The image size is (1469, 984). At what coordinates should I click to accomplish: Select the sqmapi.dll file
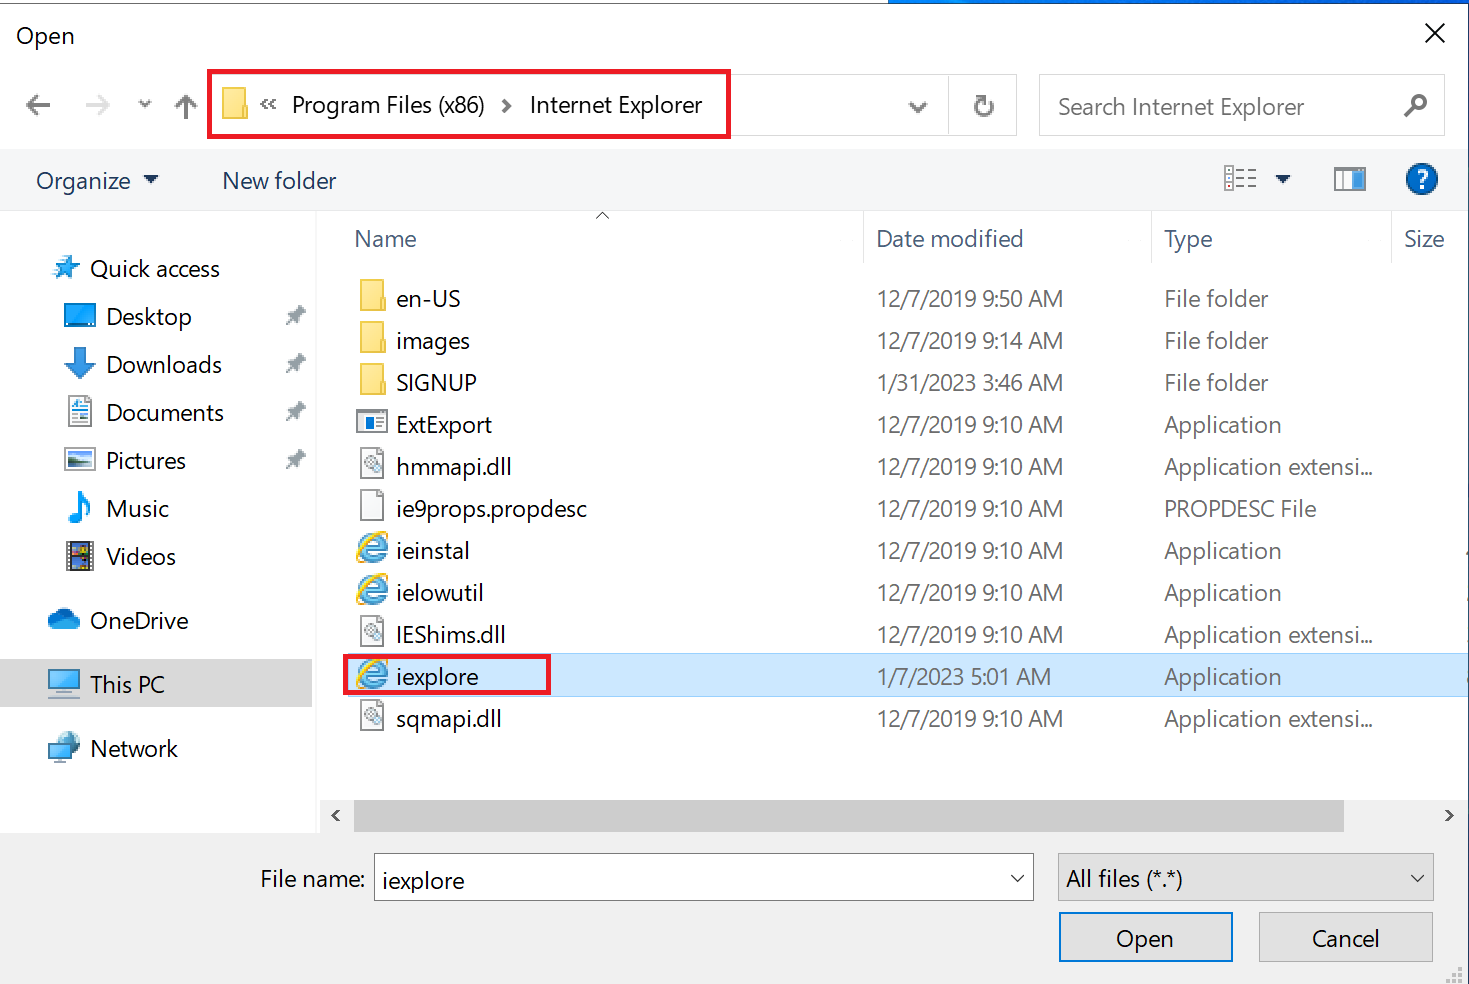(x=448, y=719)
